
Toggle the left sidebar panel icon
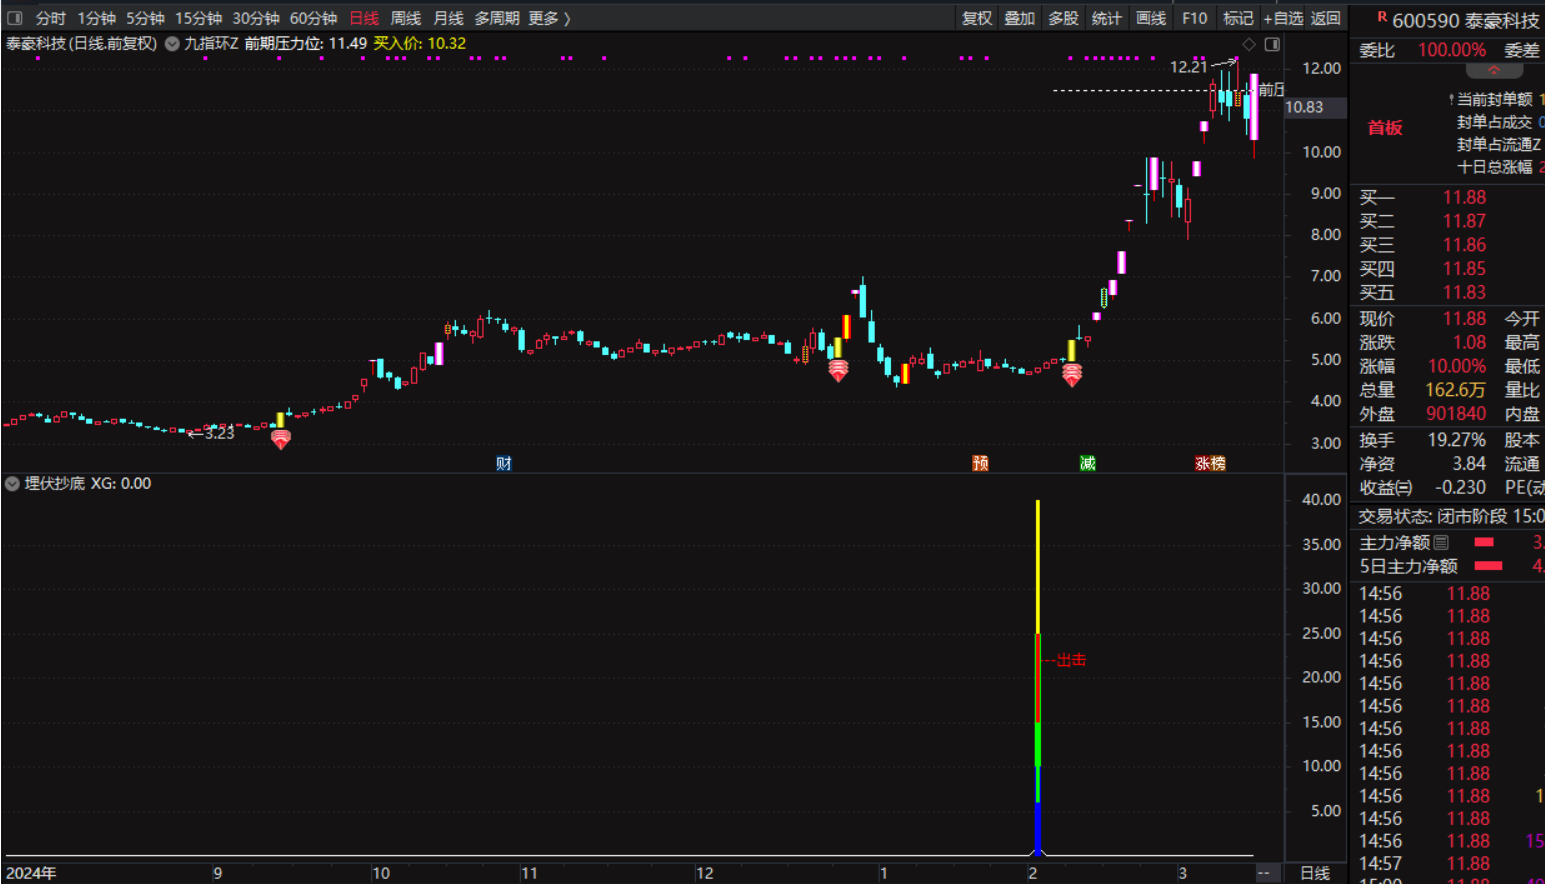tap(15, 18)
